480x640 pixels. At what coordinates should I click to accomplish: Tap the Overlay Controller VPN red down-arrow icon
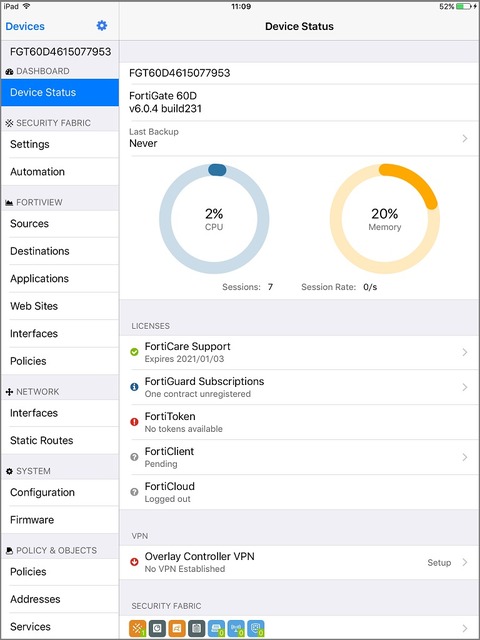[x=134, y=562]
